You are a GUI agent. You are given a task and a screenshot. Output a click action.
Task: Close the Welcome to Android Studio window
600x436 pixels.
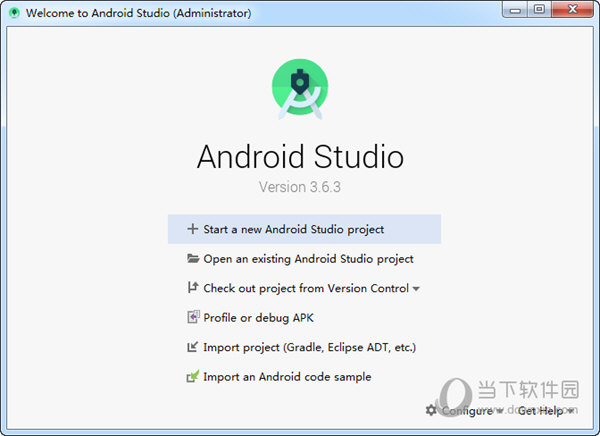pyautogui.click(x=572, y=10)
